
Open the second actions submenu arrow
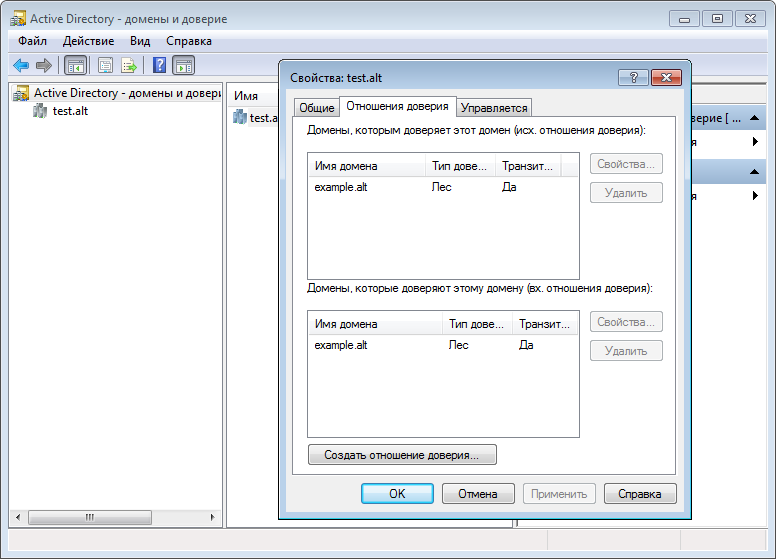click(755, 195)
